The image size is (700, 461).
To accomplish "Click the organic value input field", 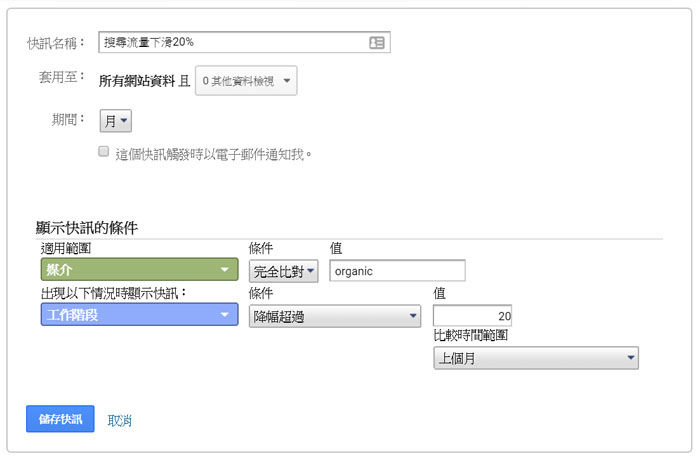I will 397,270.
